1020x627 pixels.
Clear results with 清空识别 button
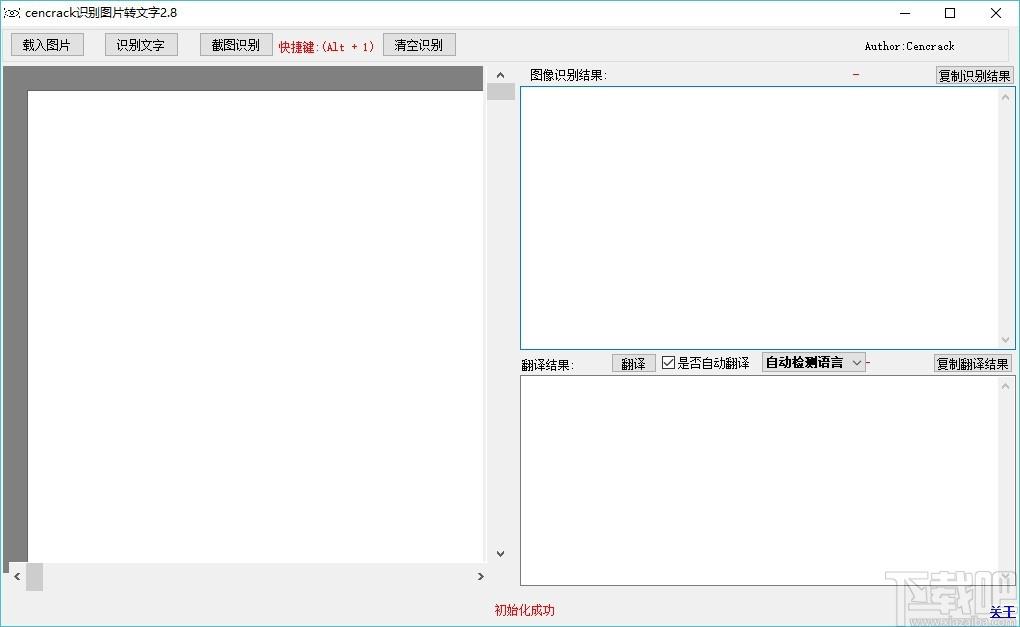click(419, 45)
